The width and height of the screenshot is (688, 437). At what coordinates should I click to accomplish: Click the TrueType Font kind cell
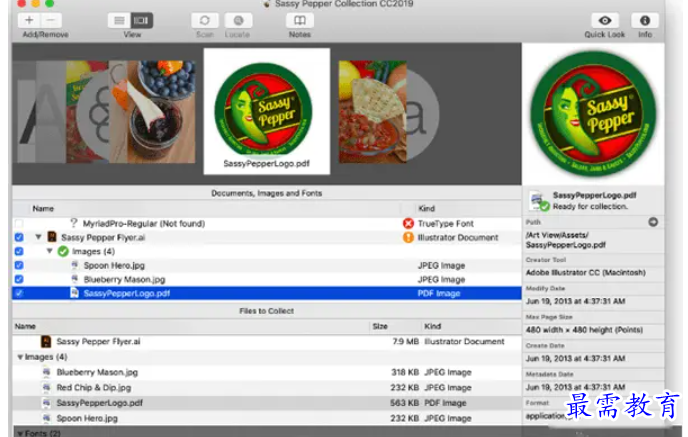tap(445, 223)
